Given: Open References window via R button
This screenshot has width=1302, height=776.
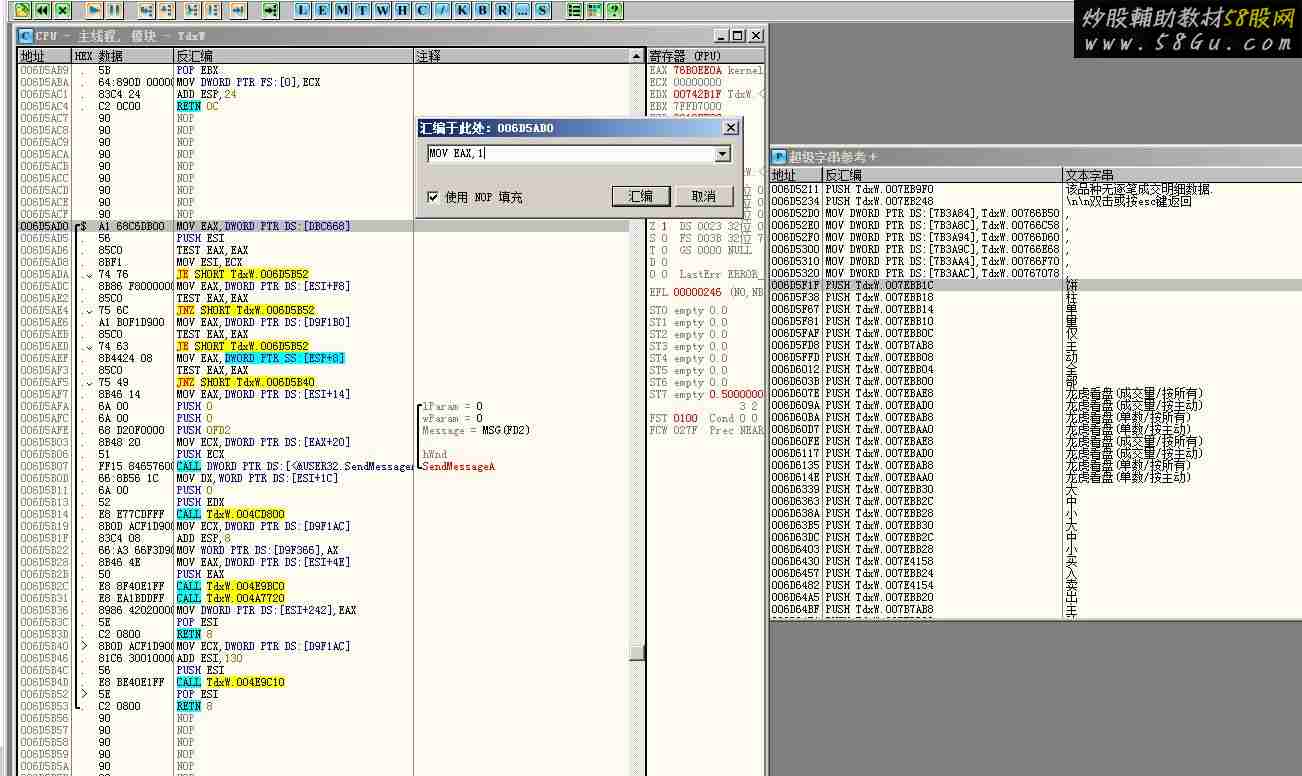Looking at the screenshot, I should [502, 10].
